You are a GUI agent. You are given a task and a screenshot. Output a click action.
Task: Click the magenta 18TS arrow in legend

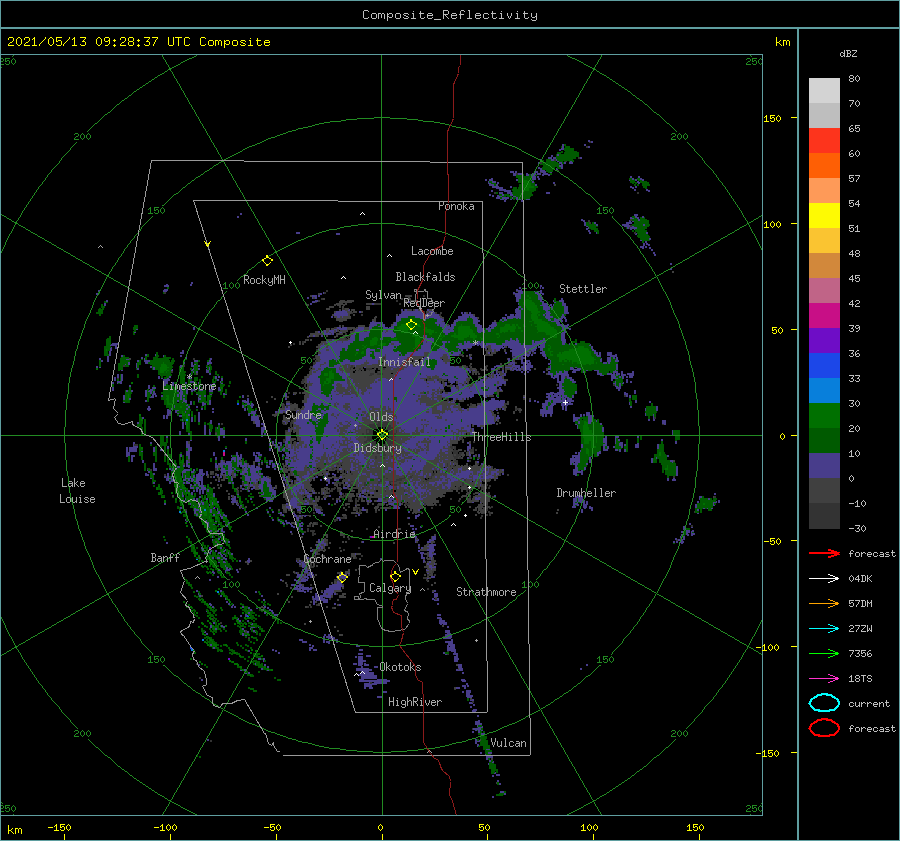[x=824, y=679]
